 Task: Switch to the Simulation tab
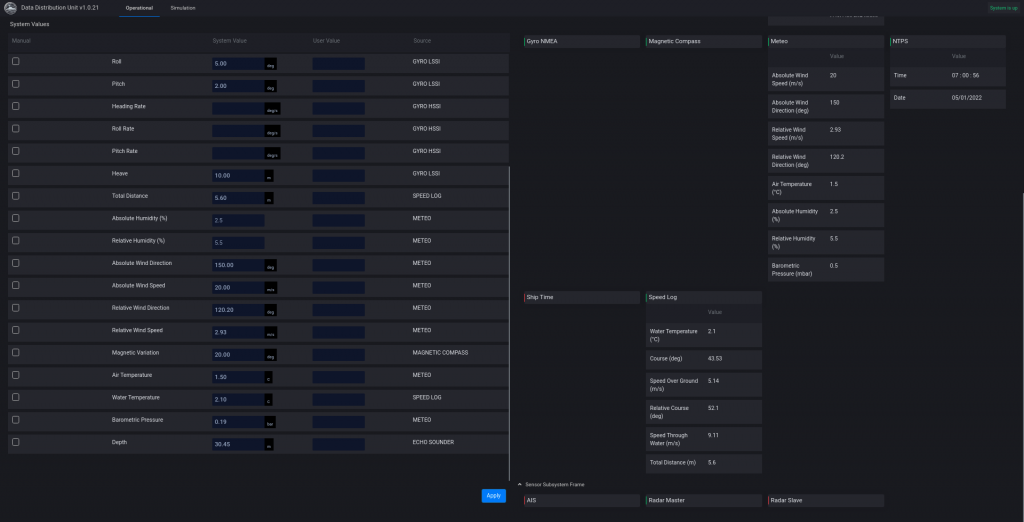click(x=183, y=8)
